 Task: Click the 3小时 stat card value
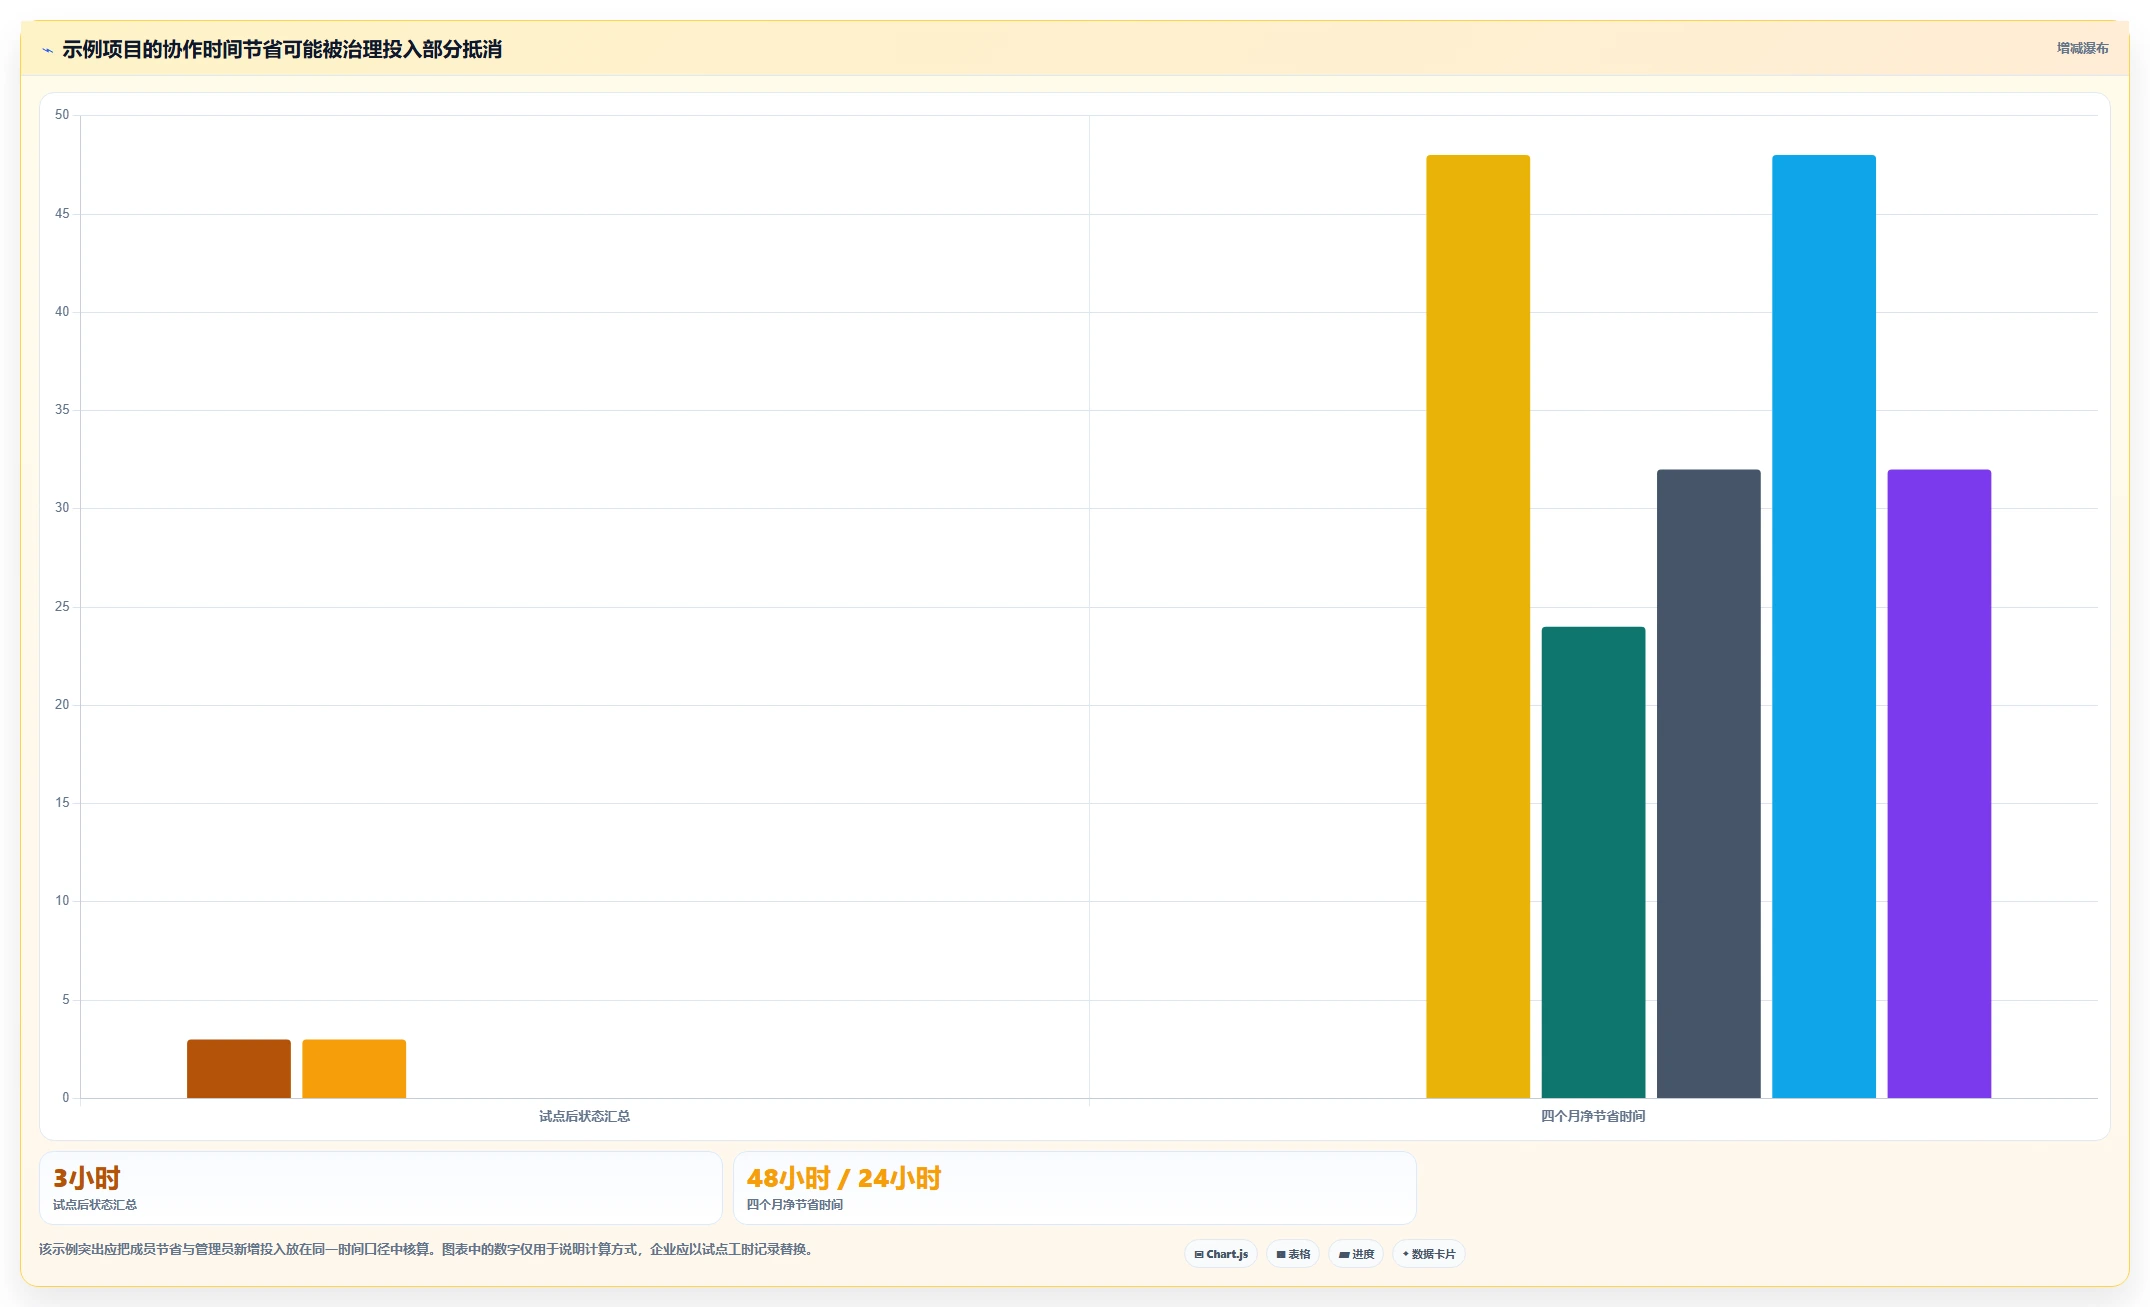point(87,1178)
